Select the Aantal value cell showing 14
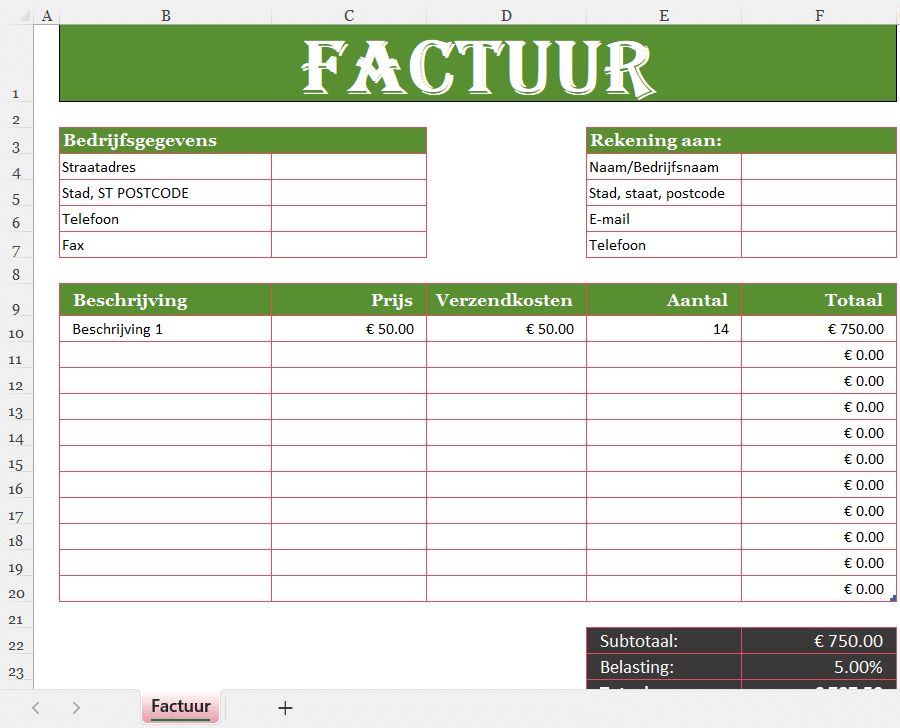900x728 pixels. 664,328
